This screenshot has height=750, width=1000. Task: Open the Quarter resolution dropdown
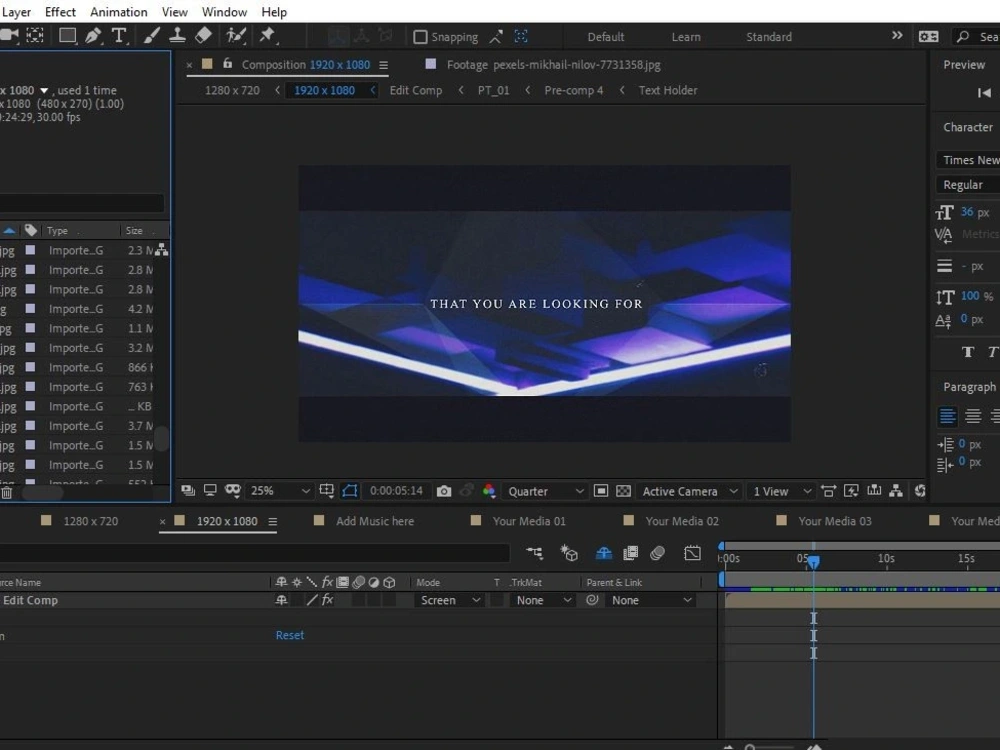545,491
